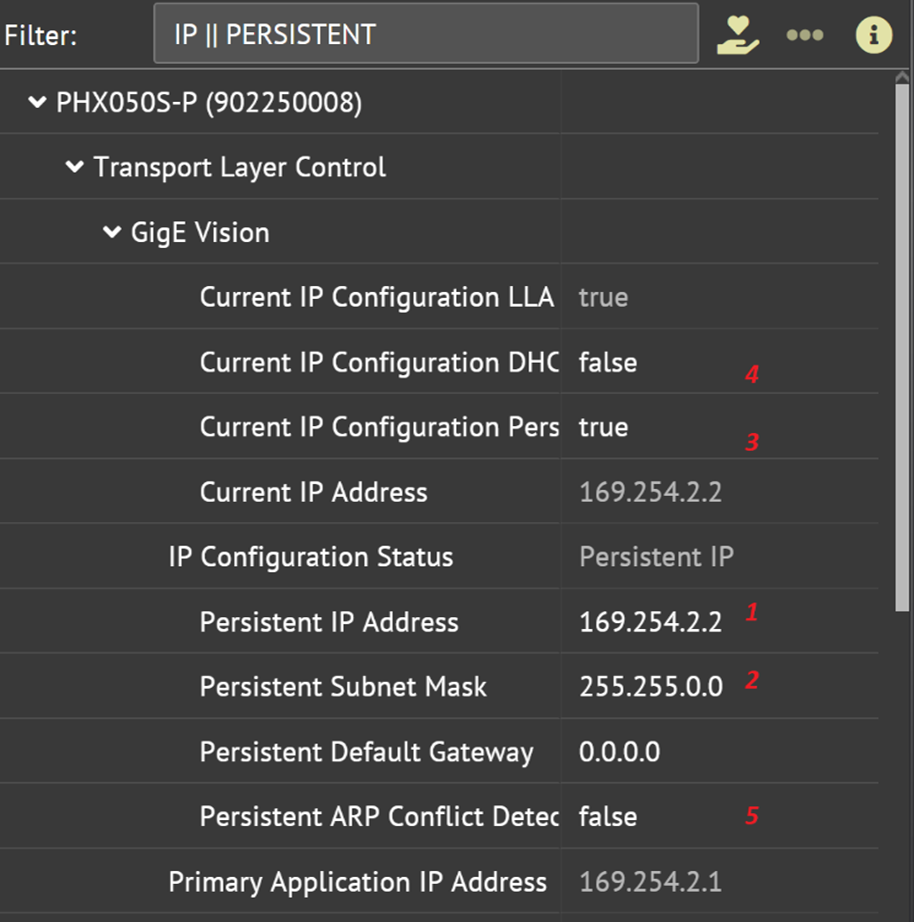Image resolution: width=914 pixels, height=922 pixels.
Task: Select the IP Configuration Status row
Action: (310, 557)
